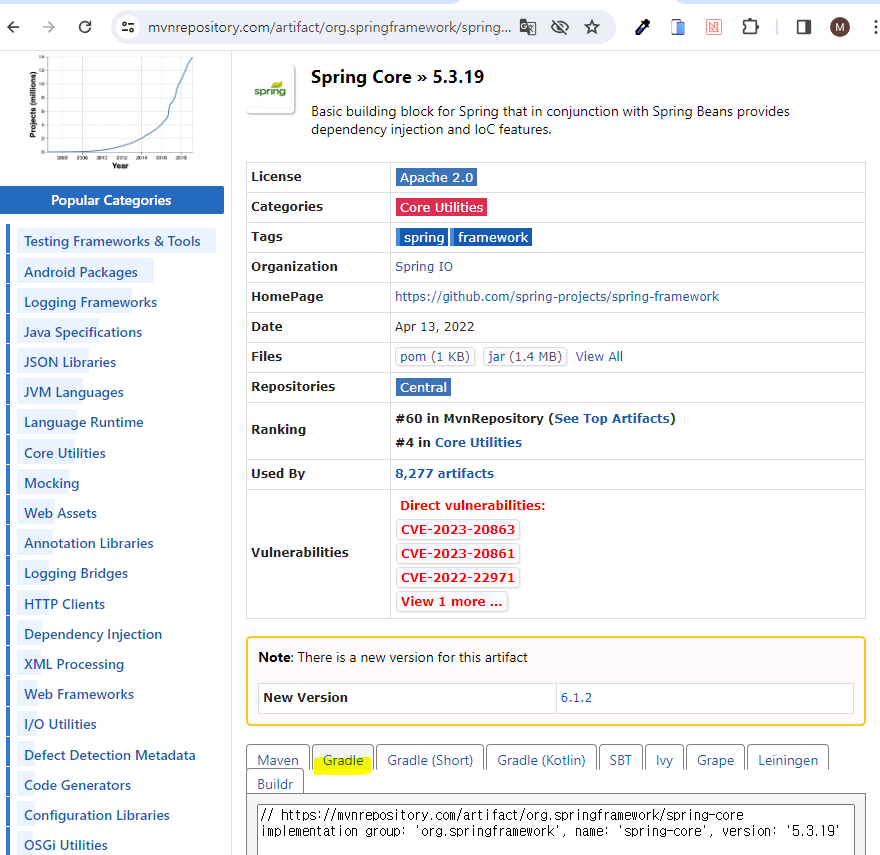
Task: Open the profile avatar M
Action: pyautogui.click(x=840, y=27)
